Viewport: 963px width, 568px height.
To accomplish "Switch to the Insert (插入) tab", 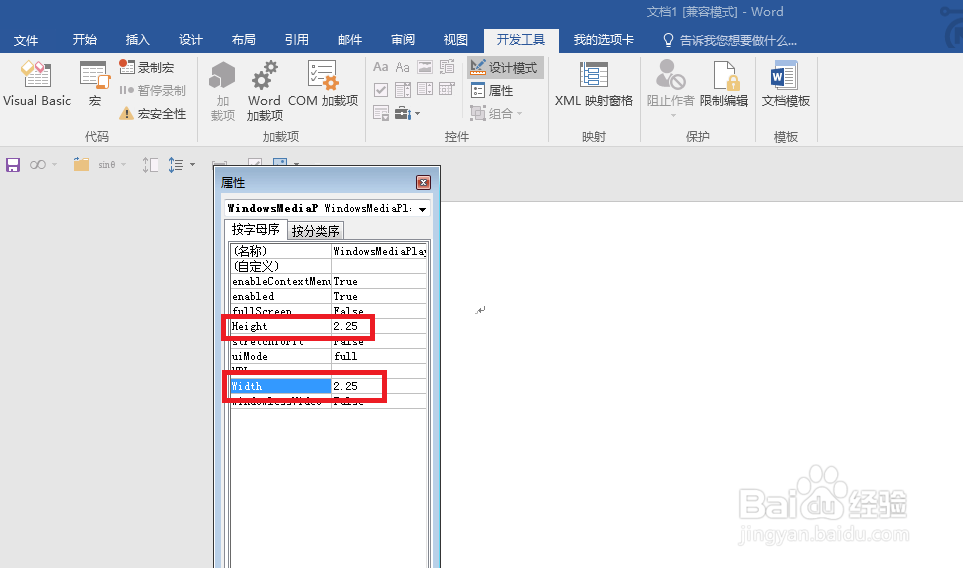I will (138, 40).
